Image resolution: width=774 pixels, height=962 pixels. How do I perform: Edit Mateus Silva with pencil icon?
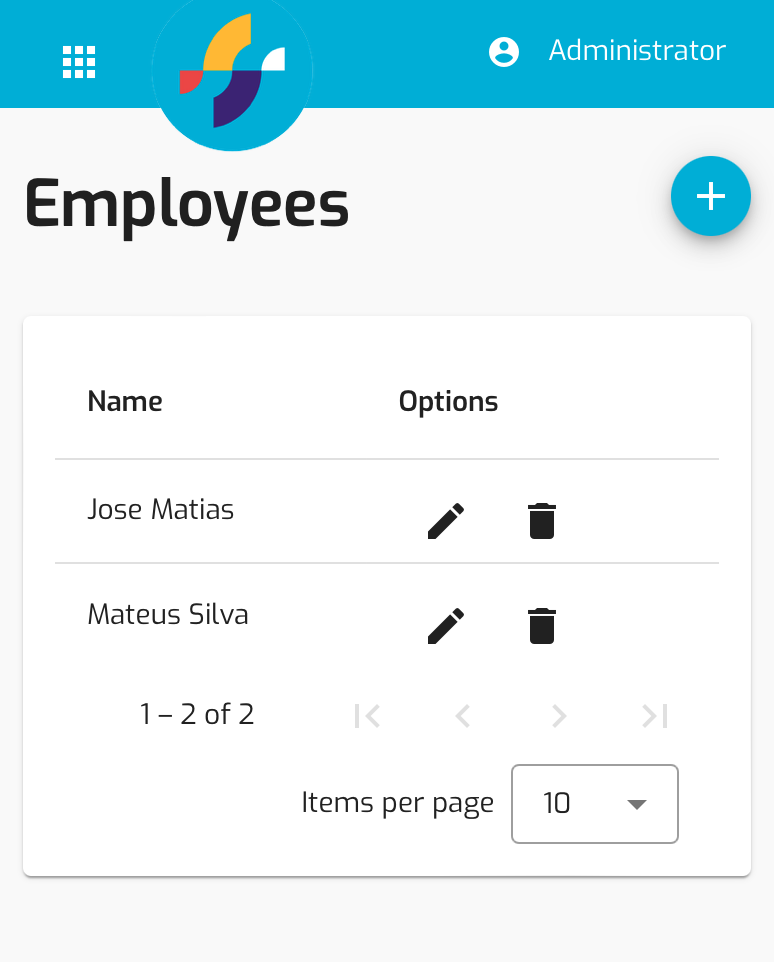(x=446, y=626)
